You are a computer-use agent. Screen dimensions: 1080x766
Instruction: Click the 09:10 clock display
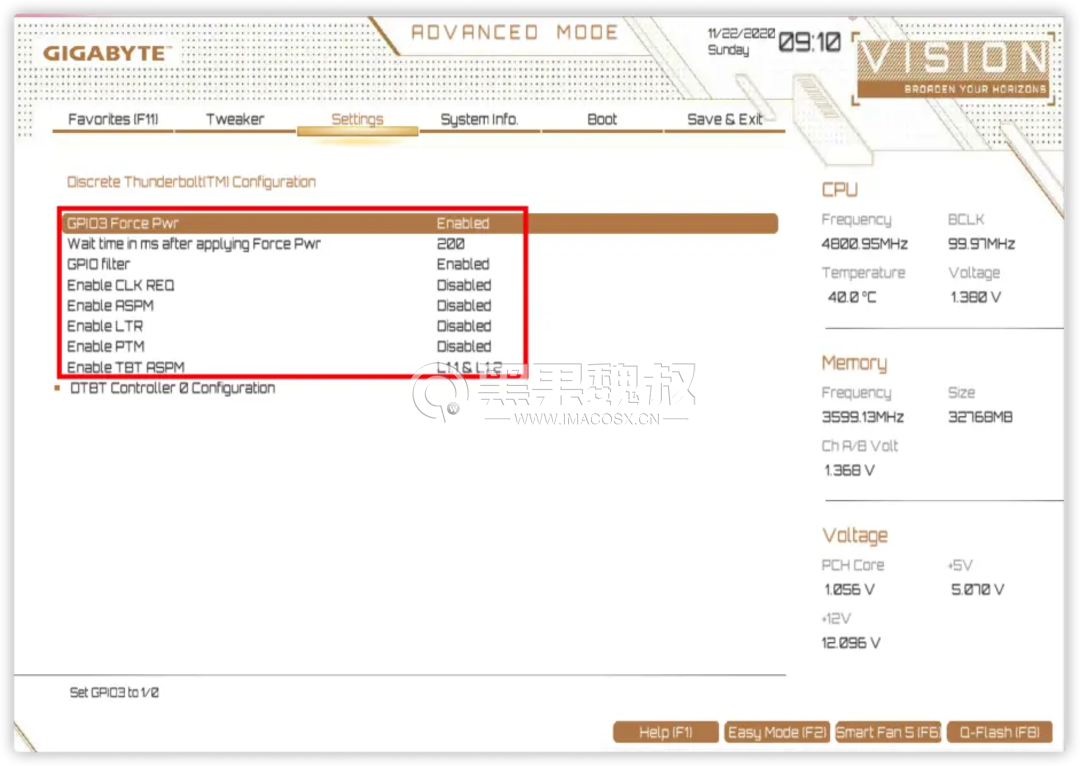pyautogui.click(x=809, y=43)
